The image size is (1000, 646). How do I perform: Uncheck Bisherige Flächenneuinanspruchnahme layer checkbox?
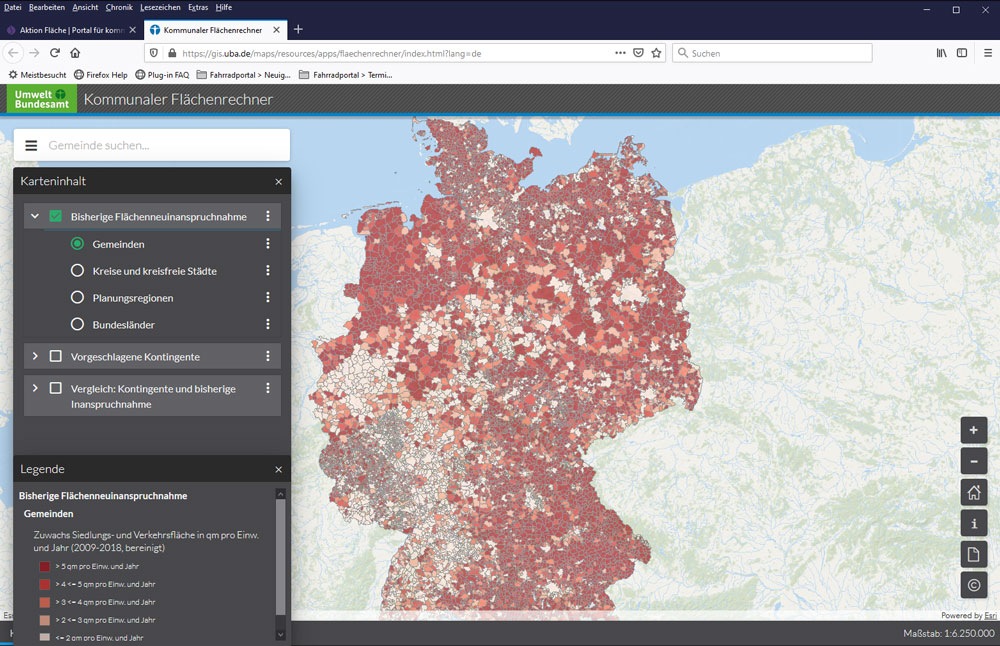56,216
